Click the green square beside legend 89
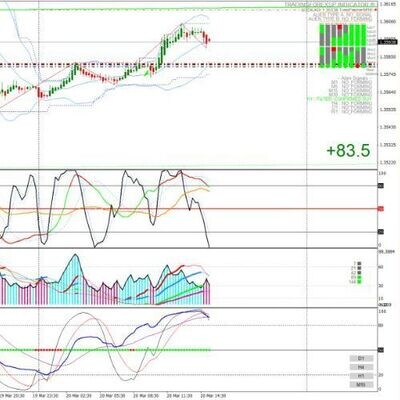This screenshot has height=400, width=400. click(359, 277)
